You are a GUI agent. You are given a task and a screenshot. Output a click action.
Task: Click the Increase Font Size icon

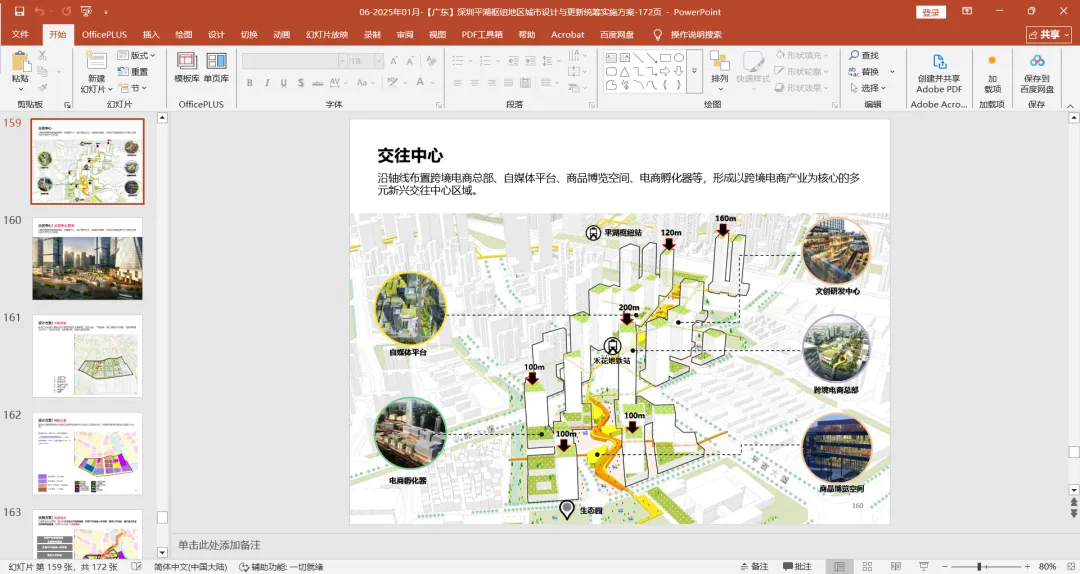click(x=394, y=61)
